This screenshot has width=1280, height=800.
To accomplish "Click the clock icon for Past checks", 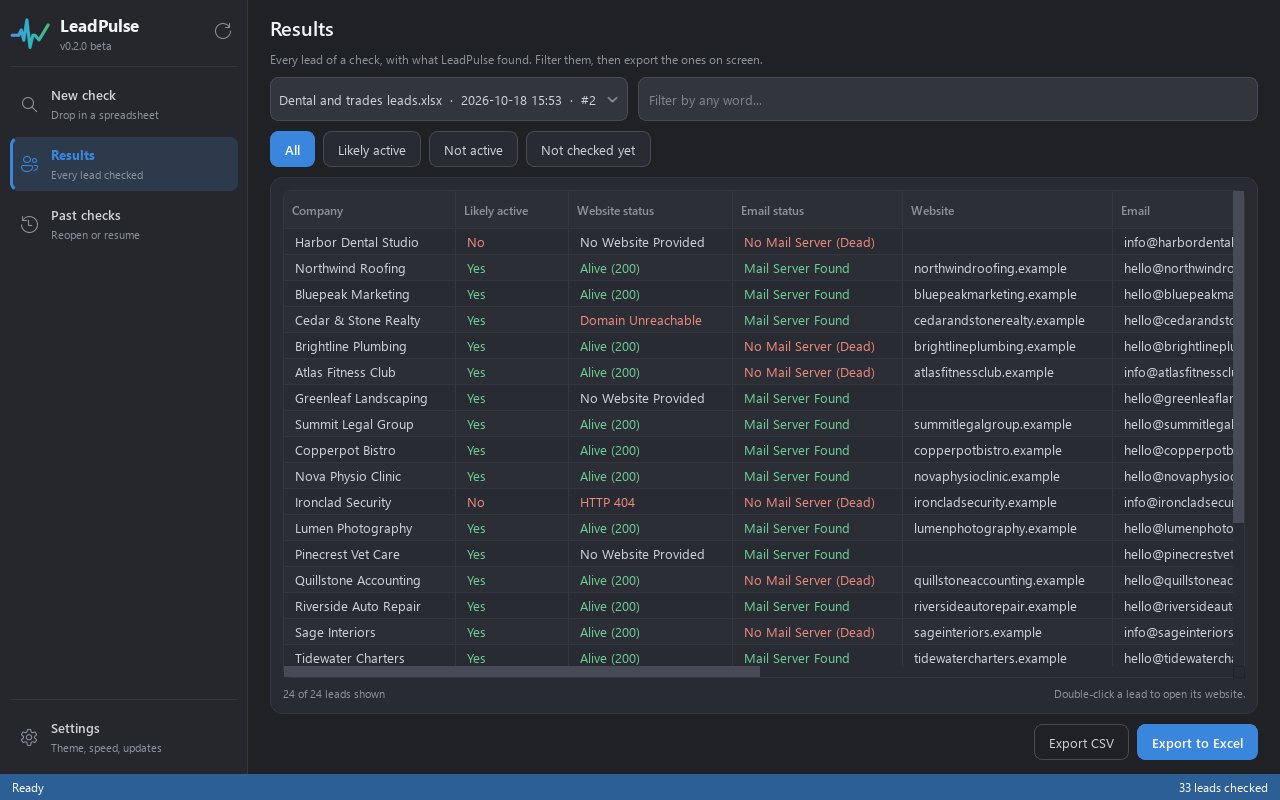I will coord(30,224).
